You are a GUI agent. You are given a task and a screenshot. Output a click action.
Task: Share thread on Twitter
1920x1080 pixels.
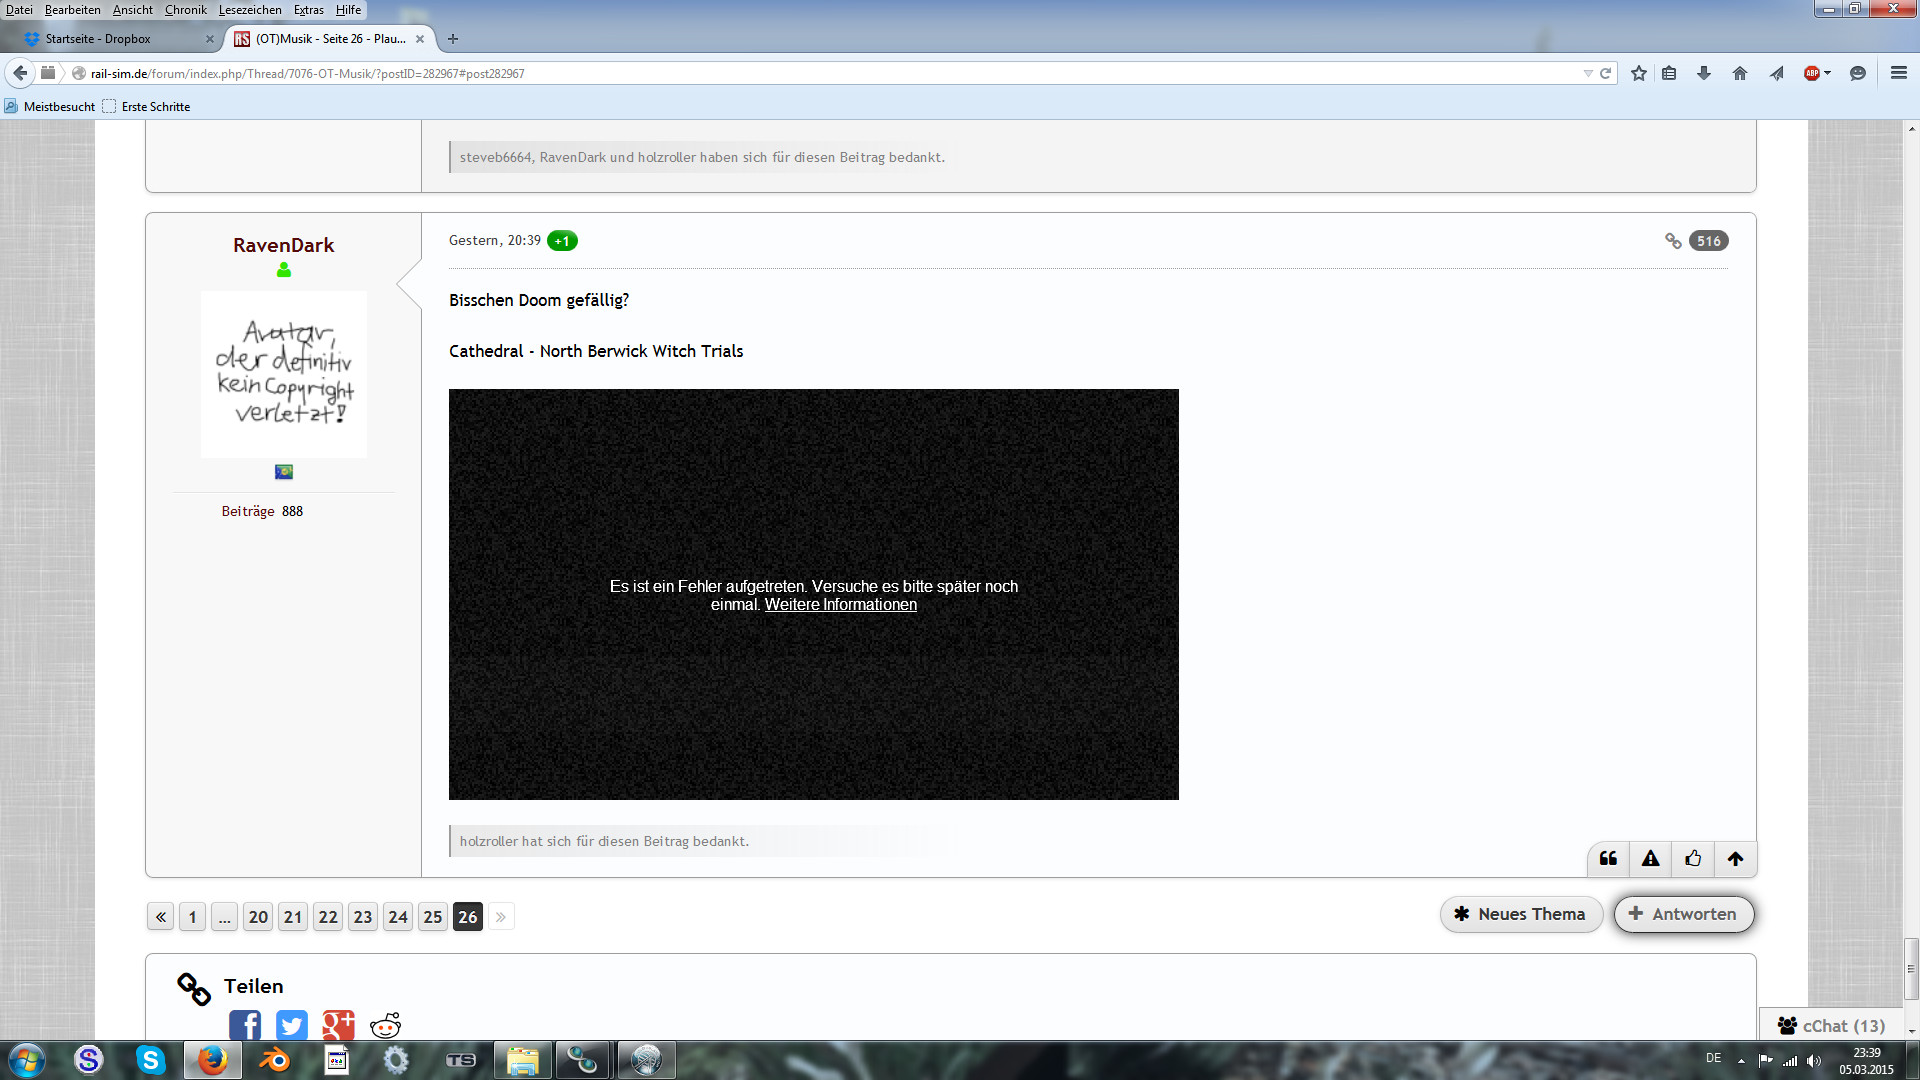pos(292,1025)
